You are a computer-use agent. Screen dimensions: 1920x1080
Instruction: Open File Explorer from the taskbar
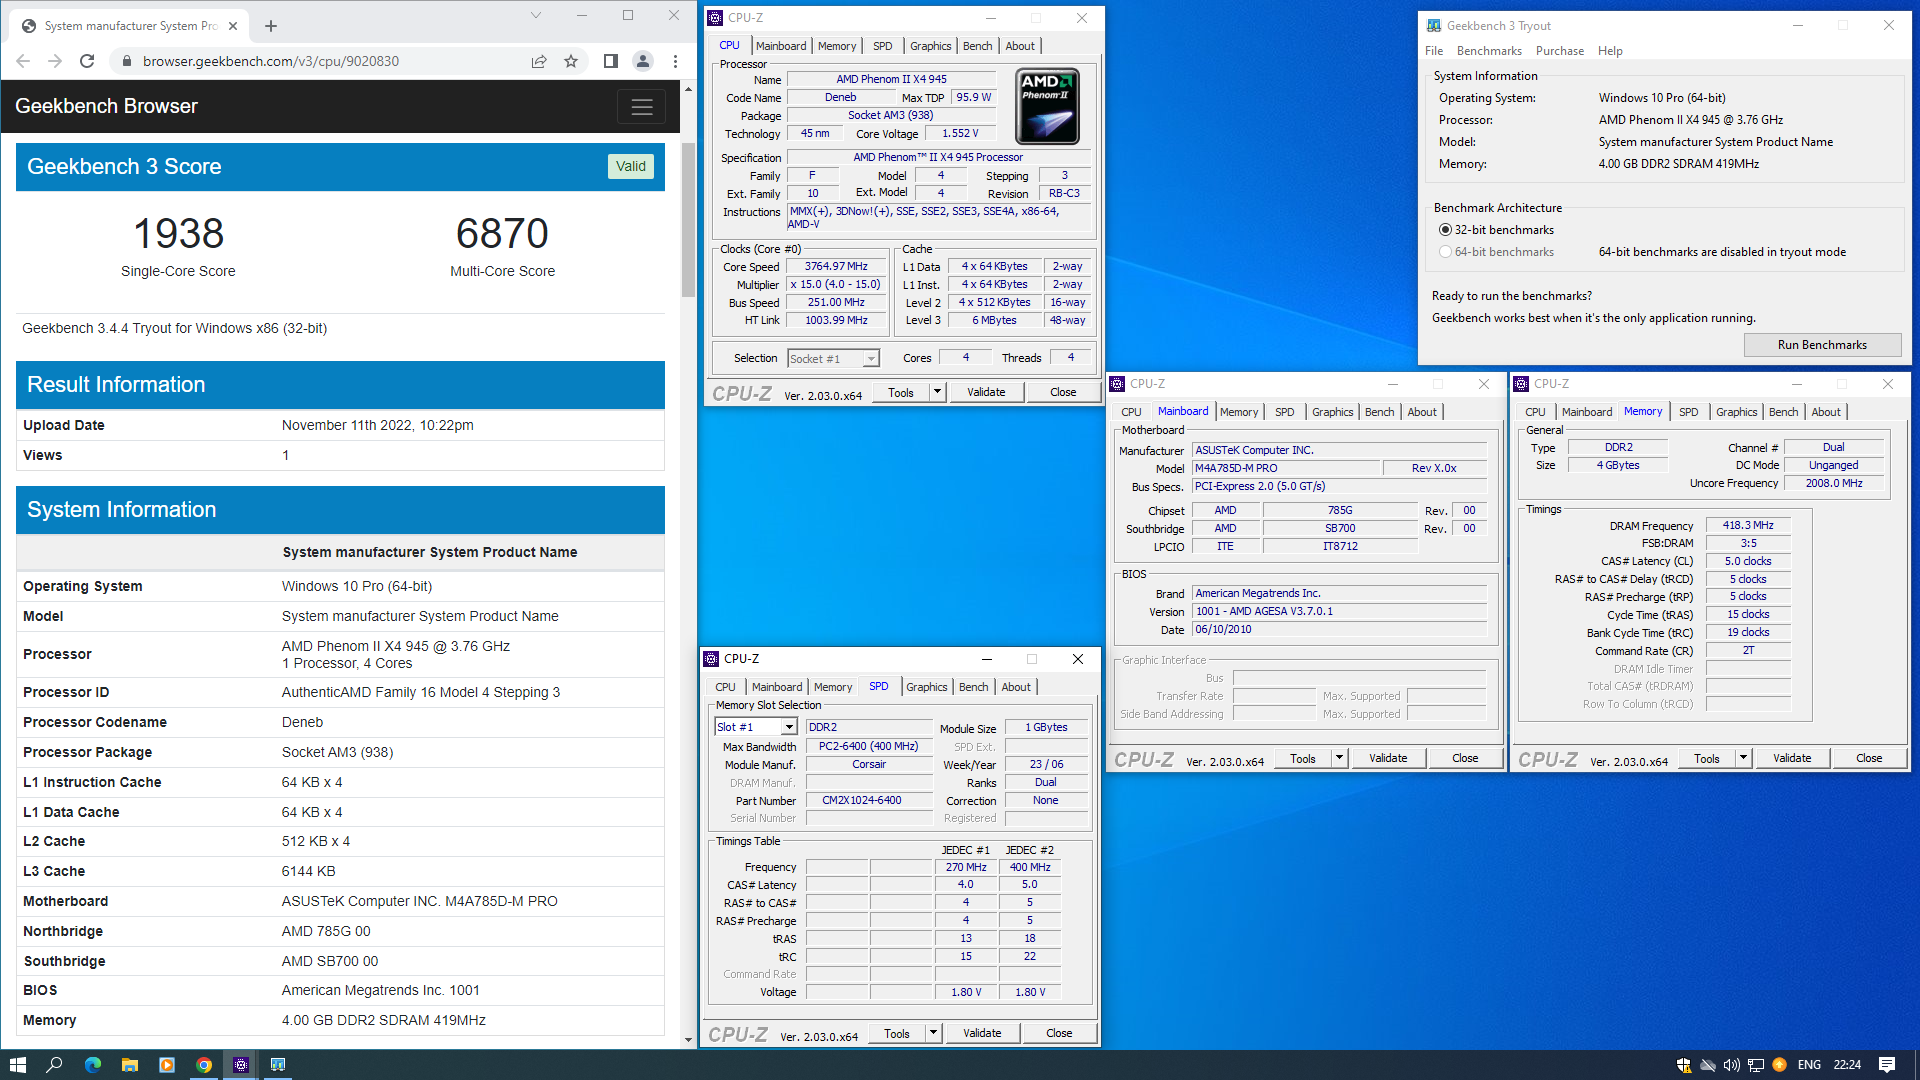coord(130,1065)
